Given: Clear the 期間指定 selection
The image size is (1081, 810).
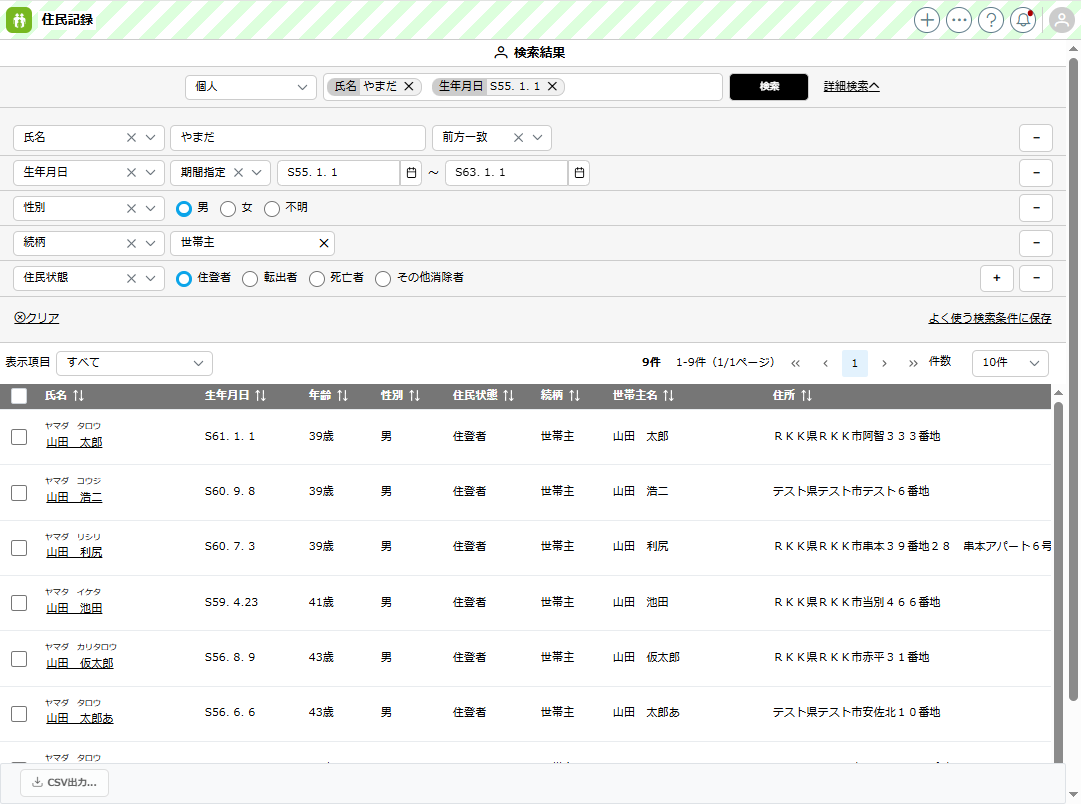Looking at the screenshot, I should point(238,172).
